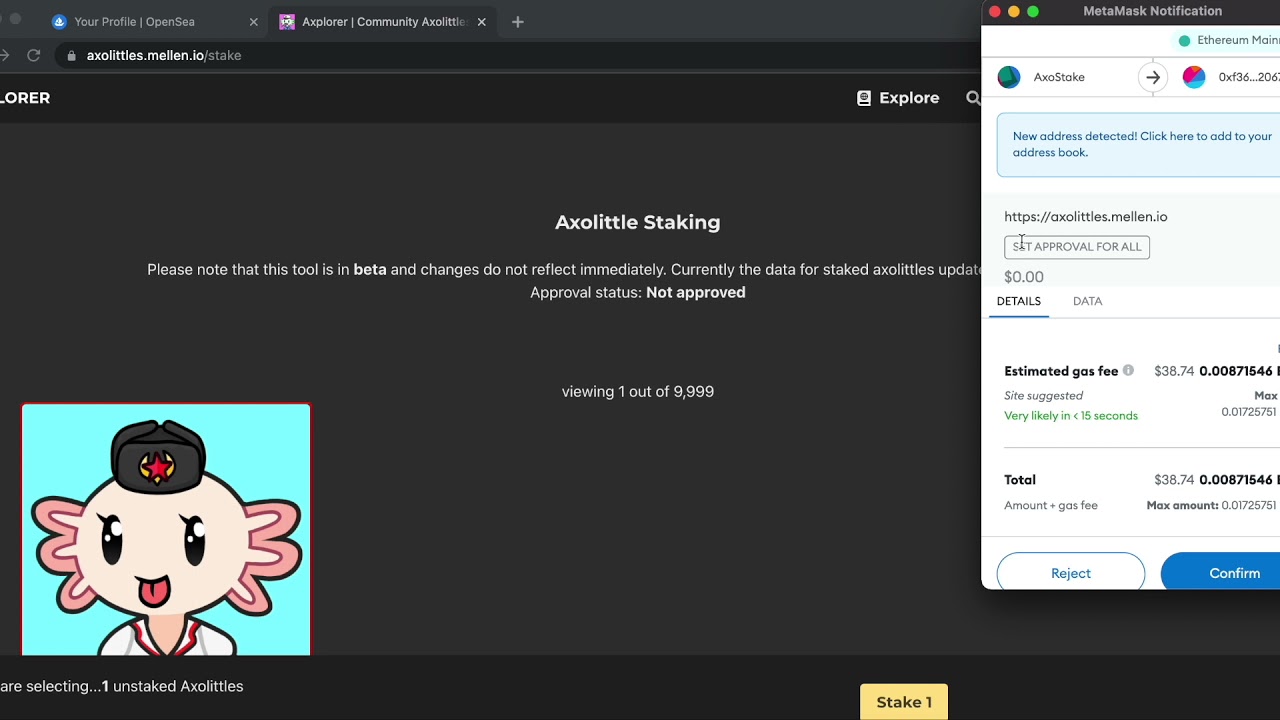Click the Axolittle Staking heading
Viewport: 1280px width, 720px height.
click(638, 222)
